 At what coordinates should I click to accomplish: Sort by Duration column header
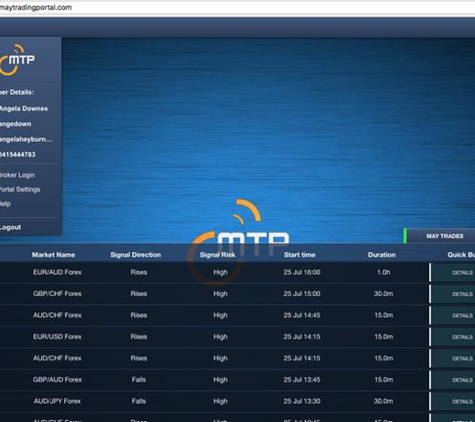tap(382, 255)
